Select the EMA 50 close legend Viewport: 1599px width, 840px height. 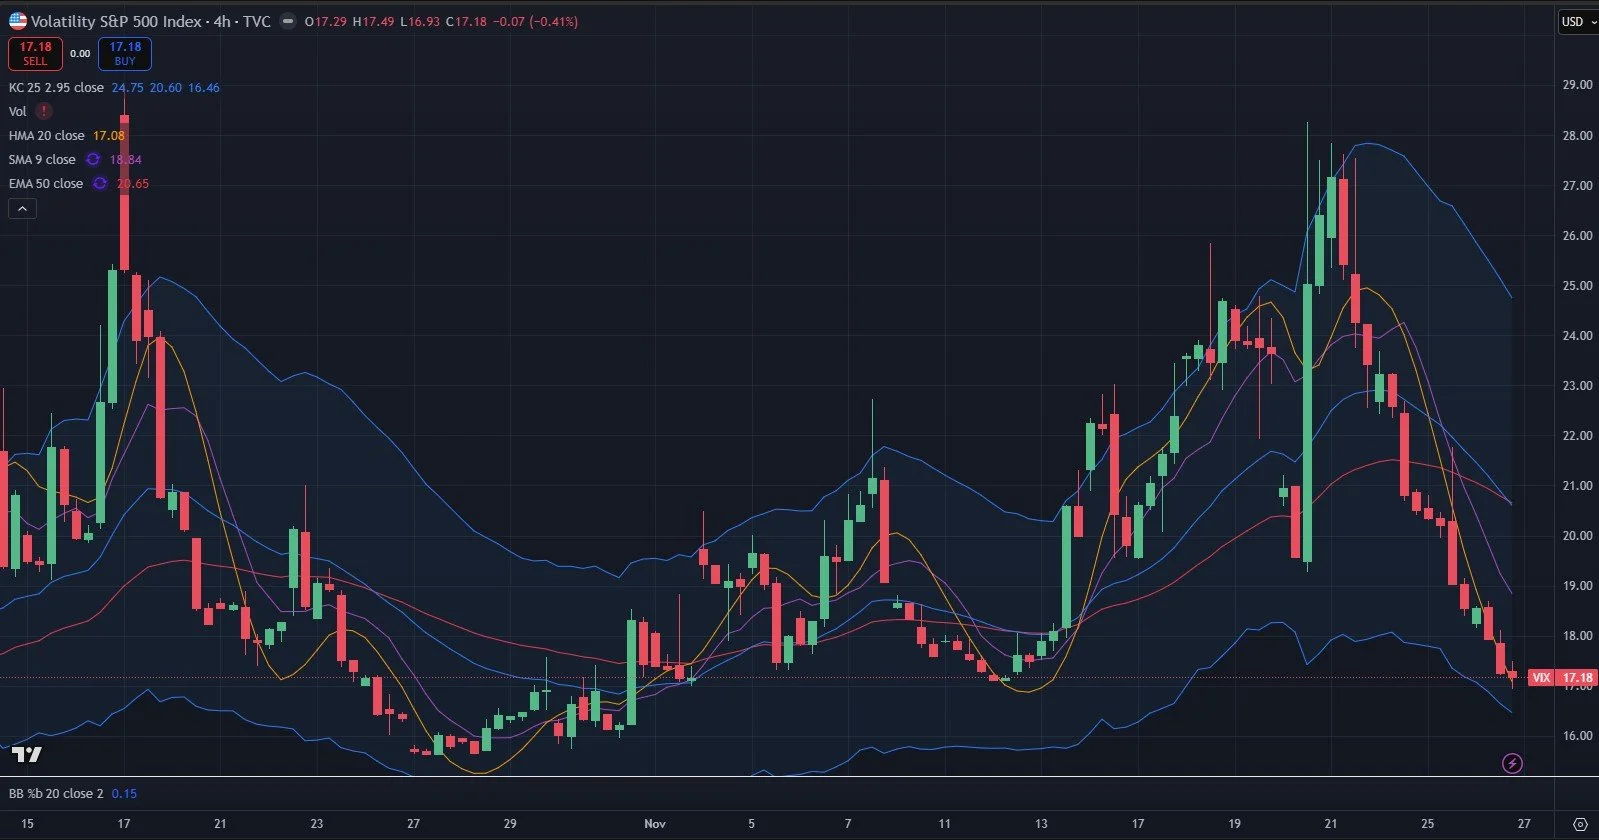pyautogui.click(x=46, y=183)
